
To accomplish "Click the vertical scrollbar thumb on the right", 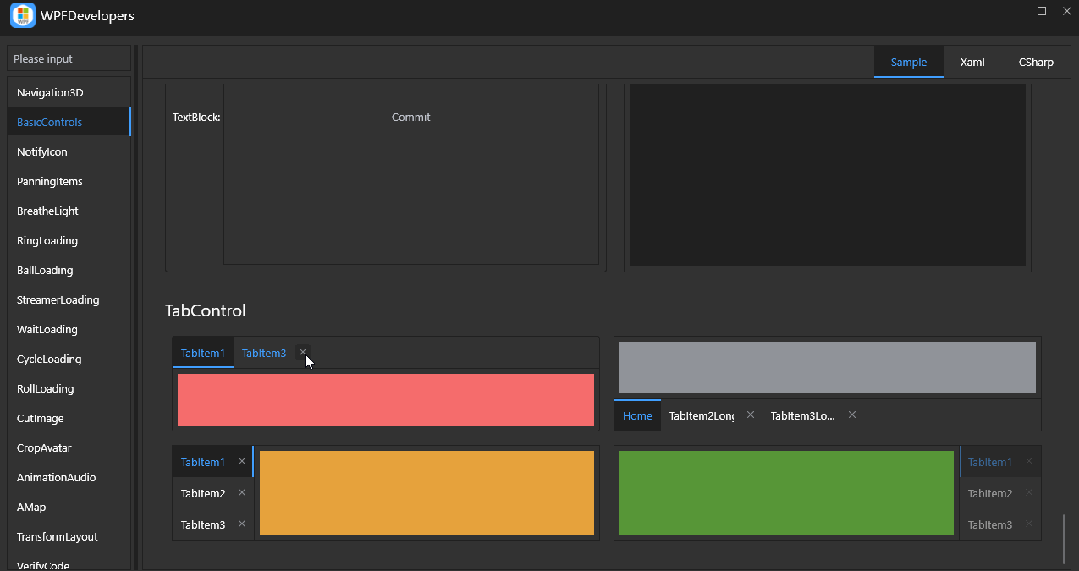I will [x=1064, y=539].
